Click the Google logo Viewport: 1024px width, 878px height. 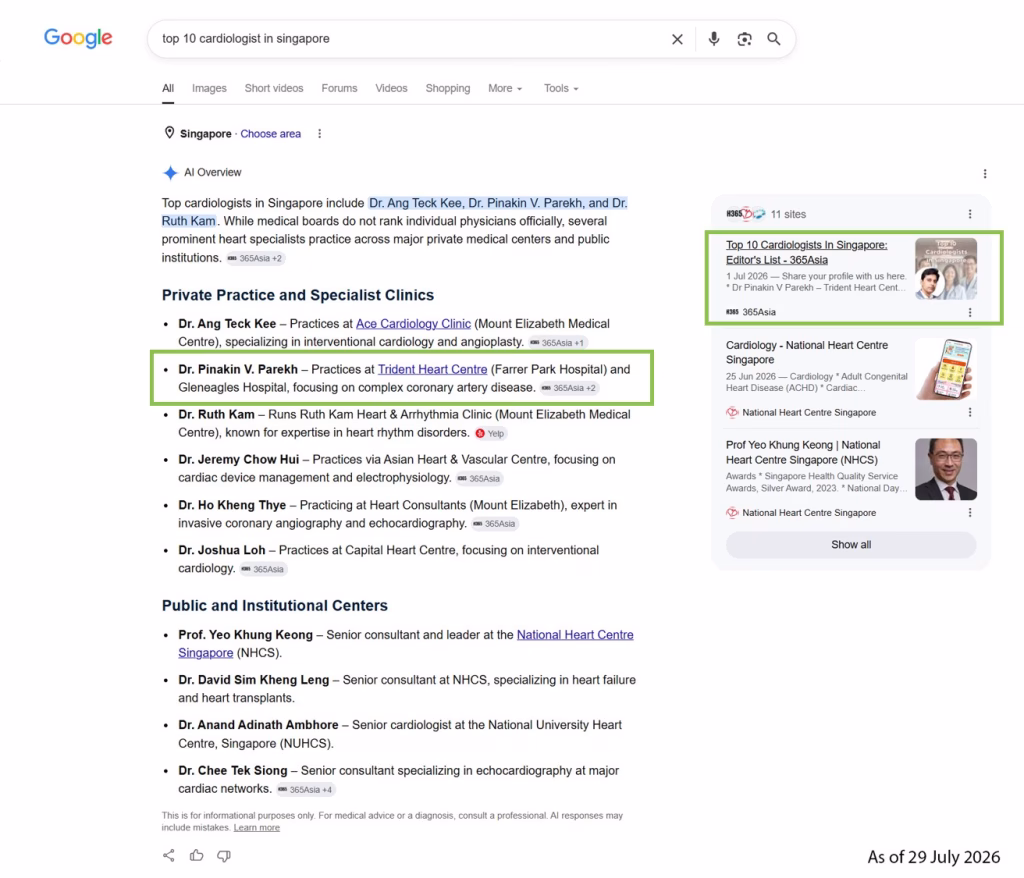click(78, 38)
